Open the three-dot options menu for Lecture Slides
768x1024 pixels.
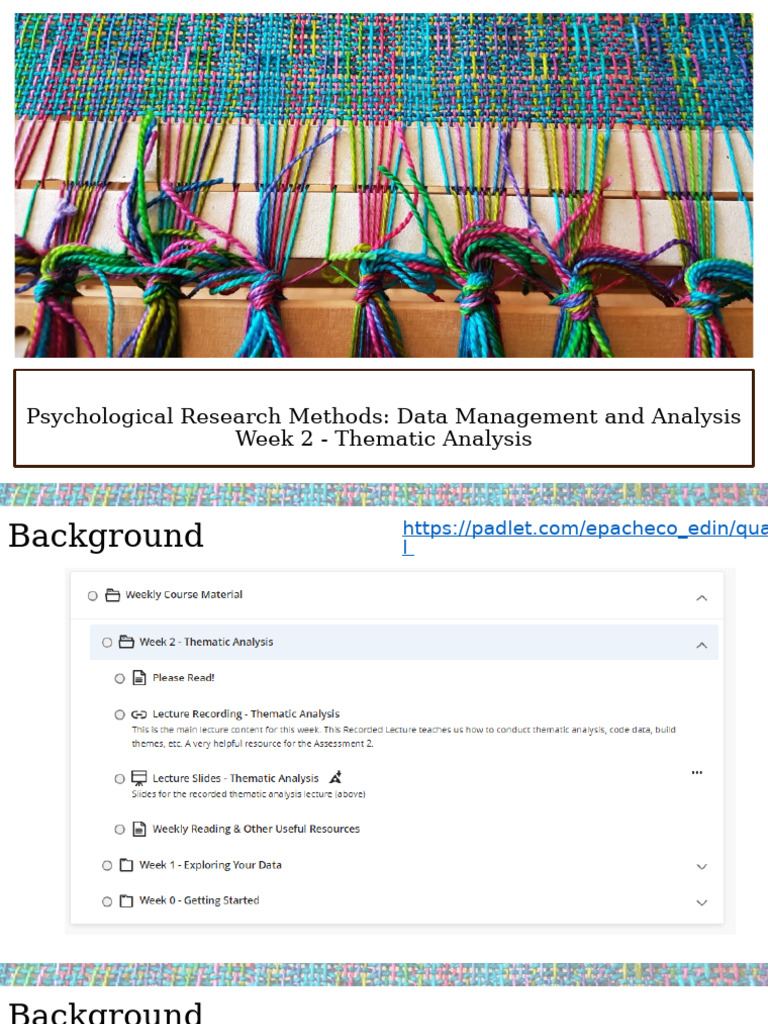pos(697,773)
